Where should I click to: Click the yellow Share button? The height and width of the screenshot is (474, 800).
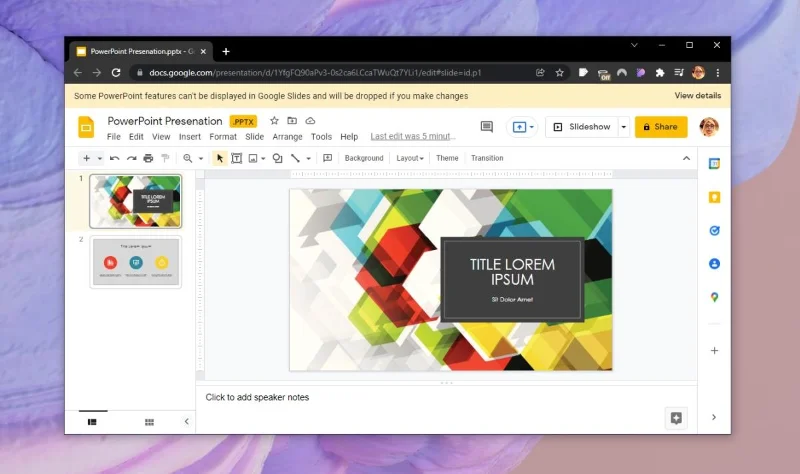point(661,127)
